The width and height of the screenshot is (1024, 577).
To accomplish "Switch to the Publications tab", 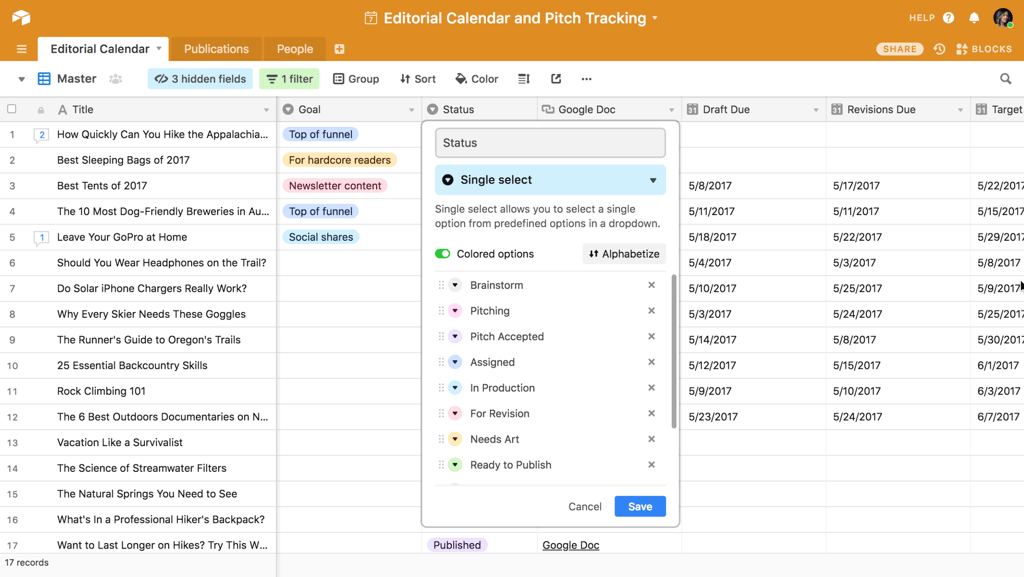I will coord(216,48).
